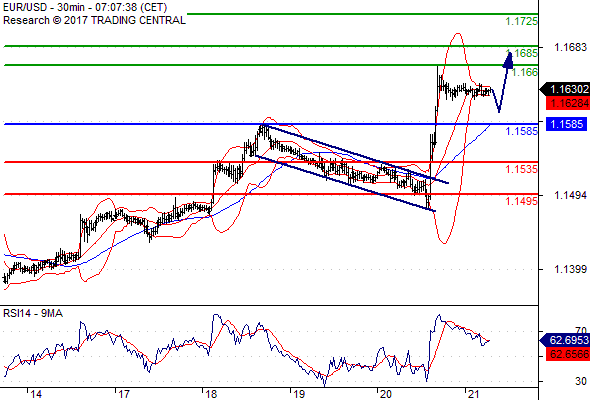590x400 pixels.
Task: Click the red RSI MA value 62.6566 tag
Action: 568,354
